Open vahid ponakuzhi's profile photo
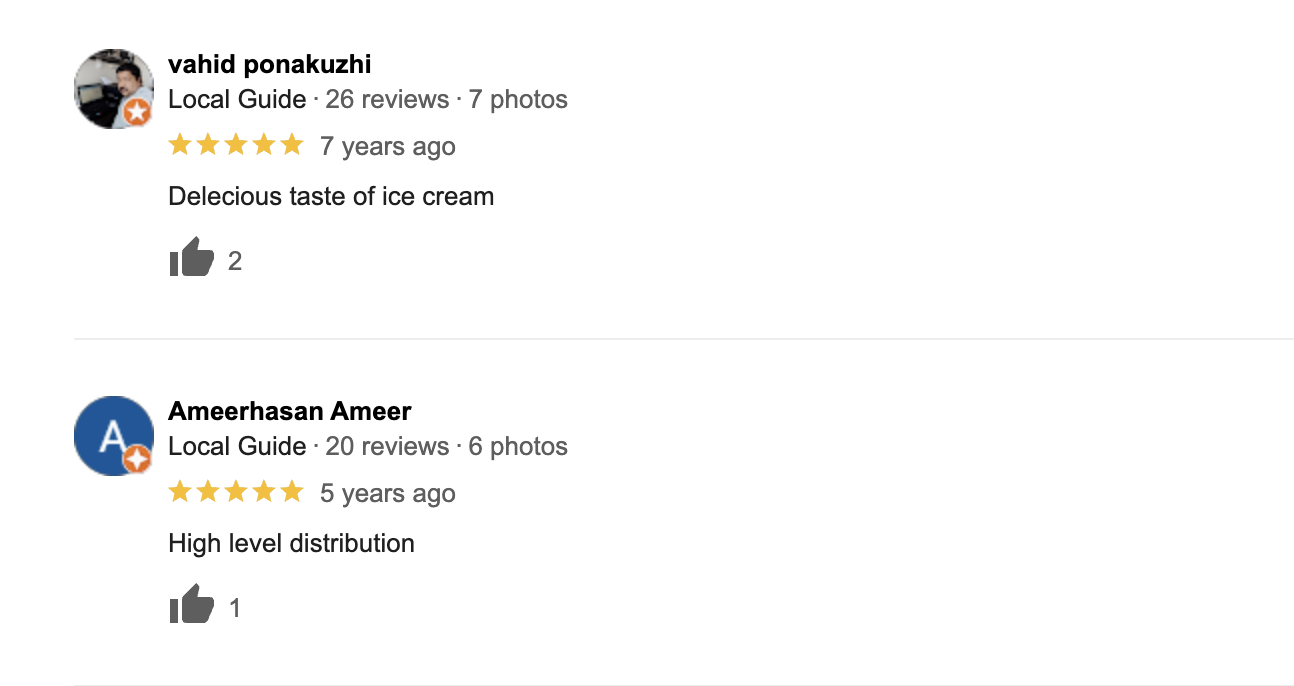 [x=110, y=87]
